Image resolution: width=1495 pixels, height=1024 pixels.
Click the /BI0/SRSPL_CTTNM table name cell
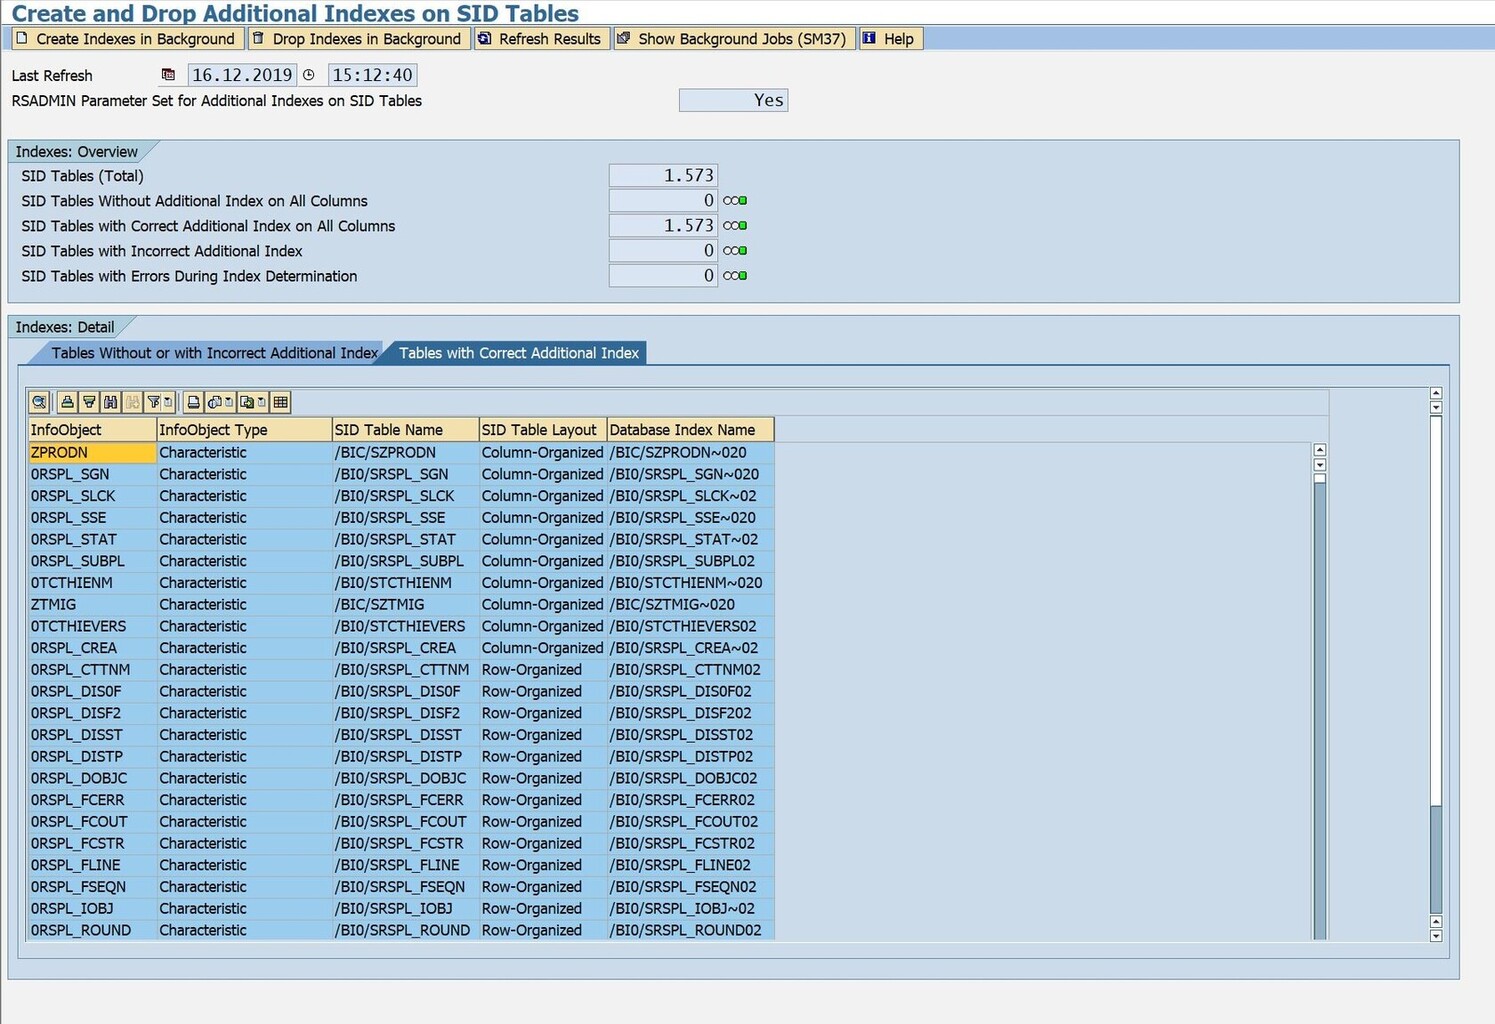[x=405, y=670]
